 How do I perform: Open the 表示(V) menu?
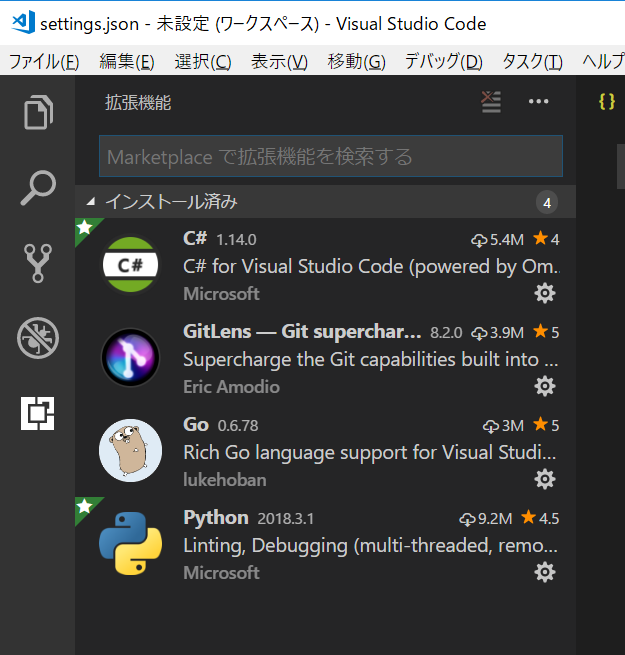(x=279, y=62)
